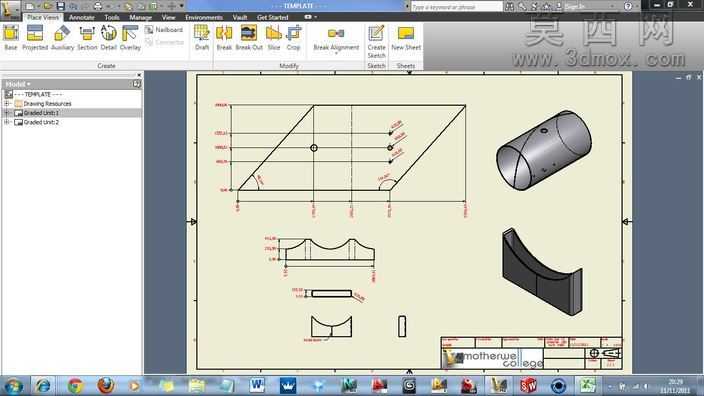Image resolution: width=704 pixels, height=396 pixels.
Task: Open Google Chrome from taskbar
Action: tap(75, 386)
